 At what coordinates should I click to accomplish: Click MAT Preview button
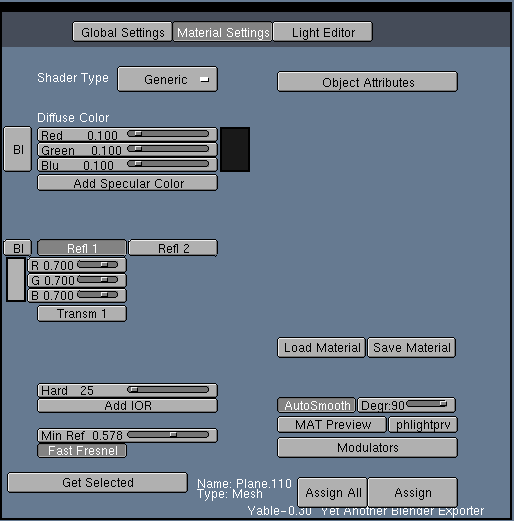click(332, 424)
